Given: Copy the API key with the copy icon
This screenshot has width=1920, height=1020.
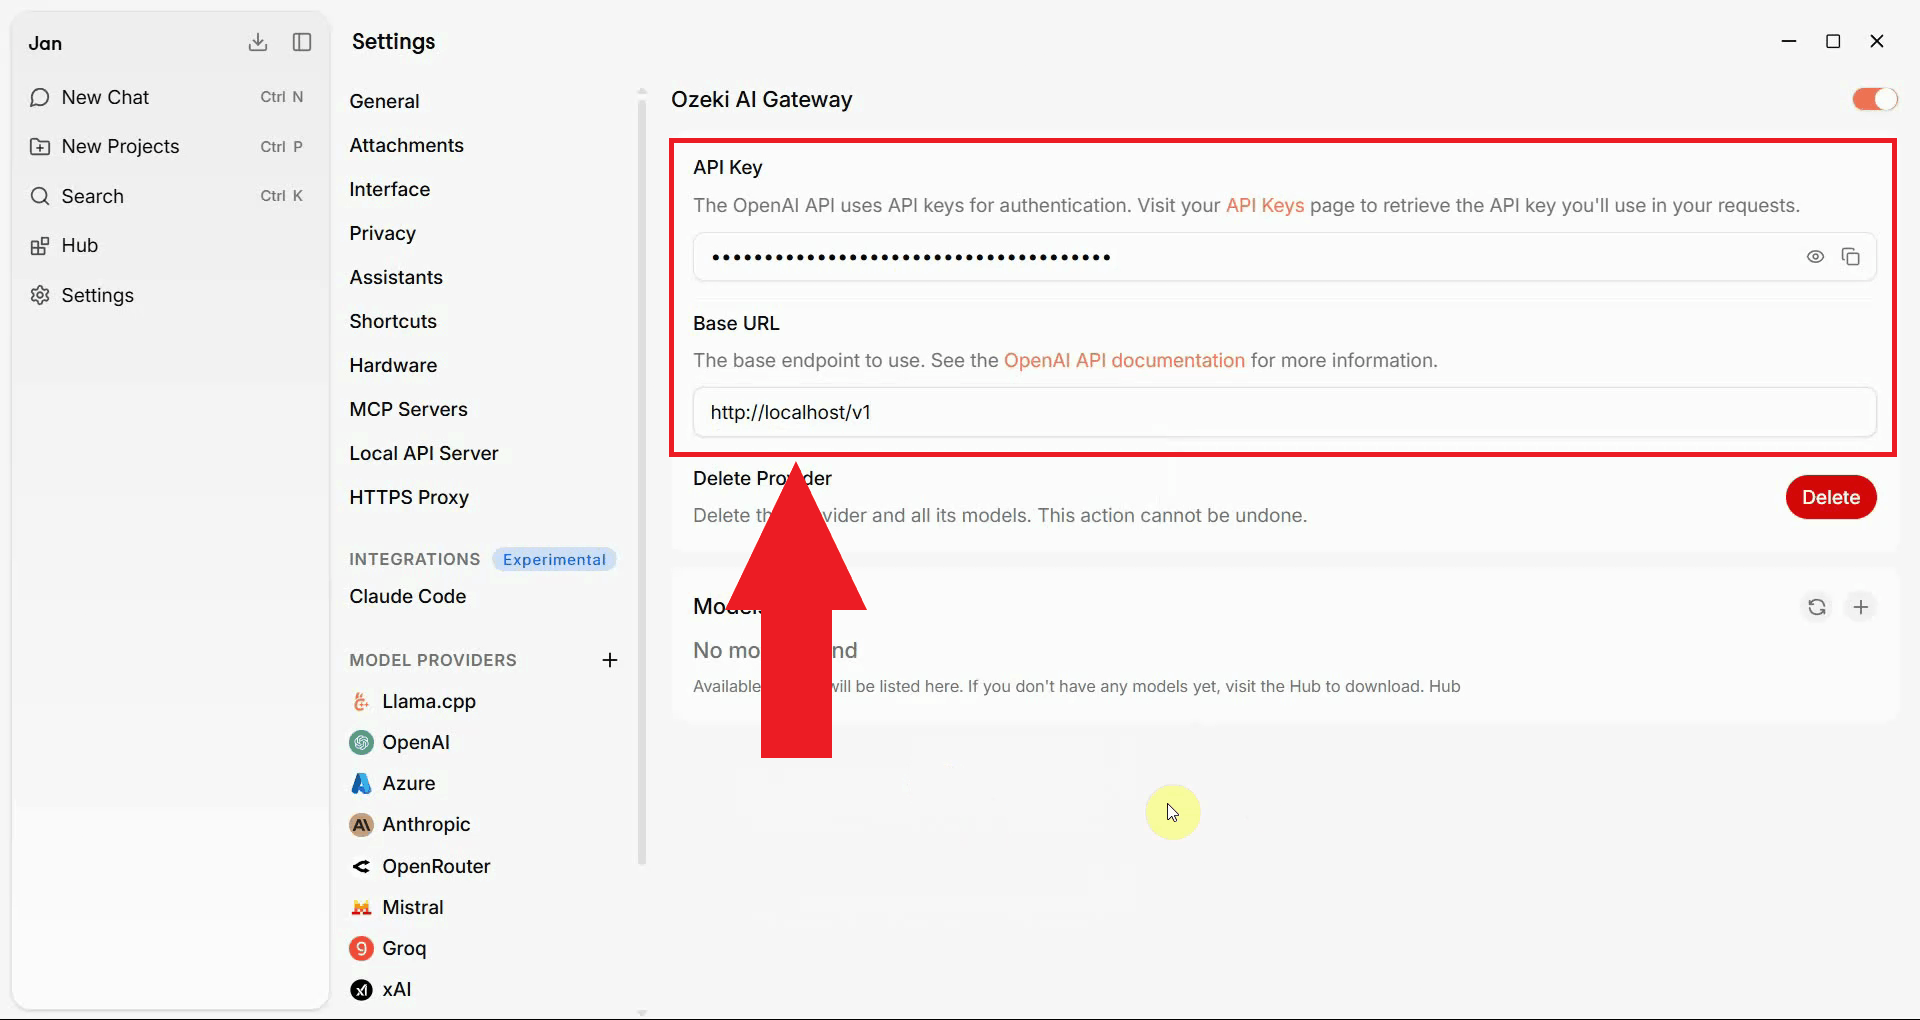Looking at the screenshot, I should pyautogui.click(x=1851, y=256).
